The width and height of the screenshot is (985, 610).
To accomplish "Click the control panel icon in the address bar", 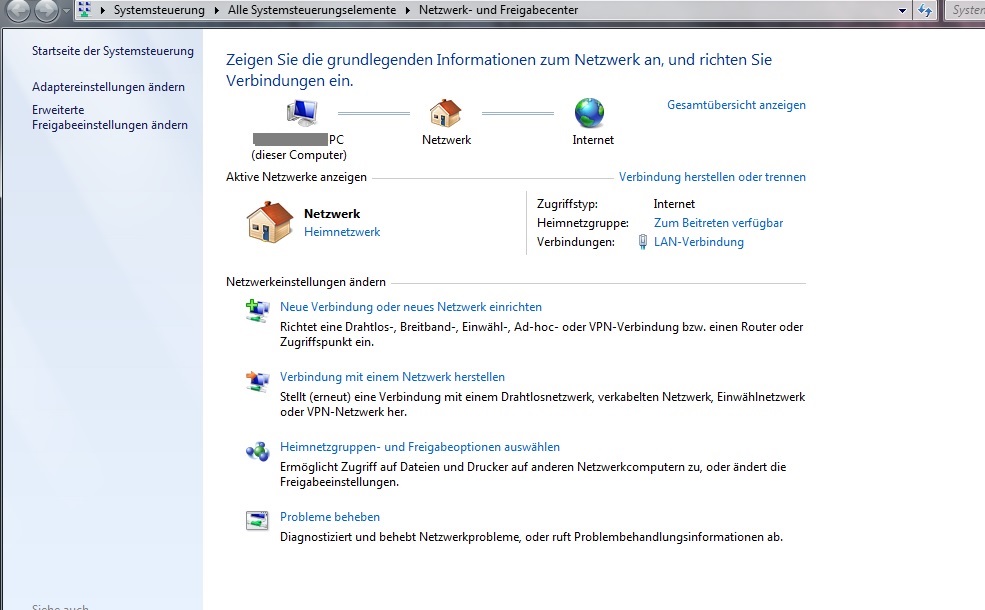I will [x=85, y=9].
